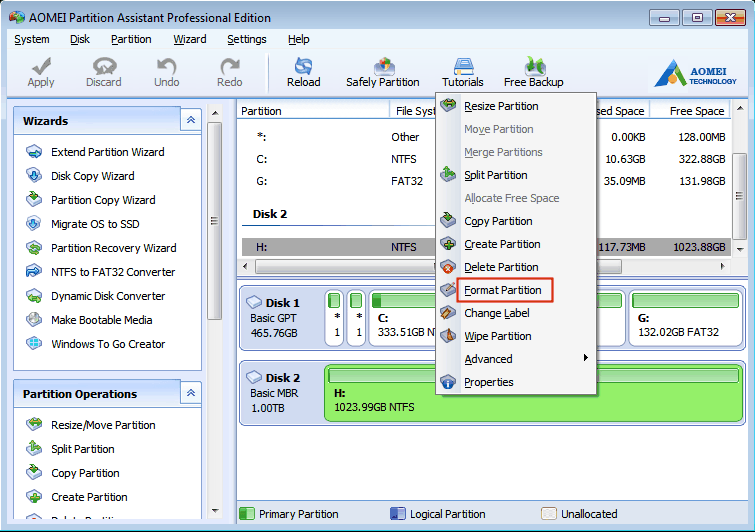Click the Make Bootable Media icon
This screenshot has width=755, height=532.
pyautogui.click(x=34, y=319)
